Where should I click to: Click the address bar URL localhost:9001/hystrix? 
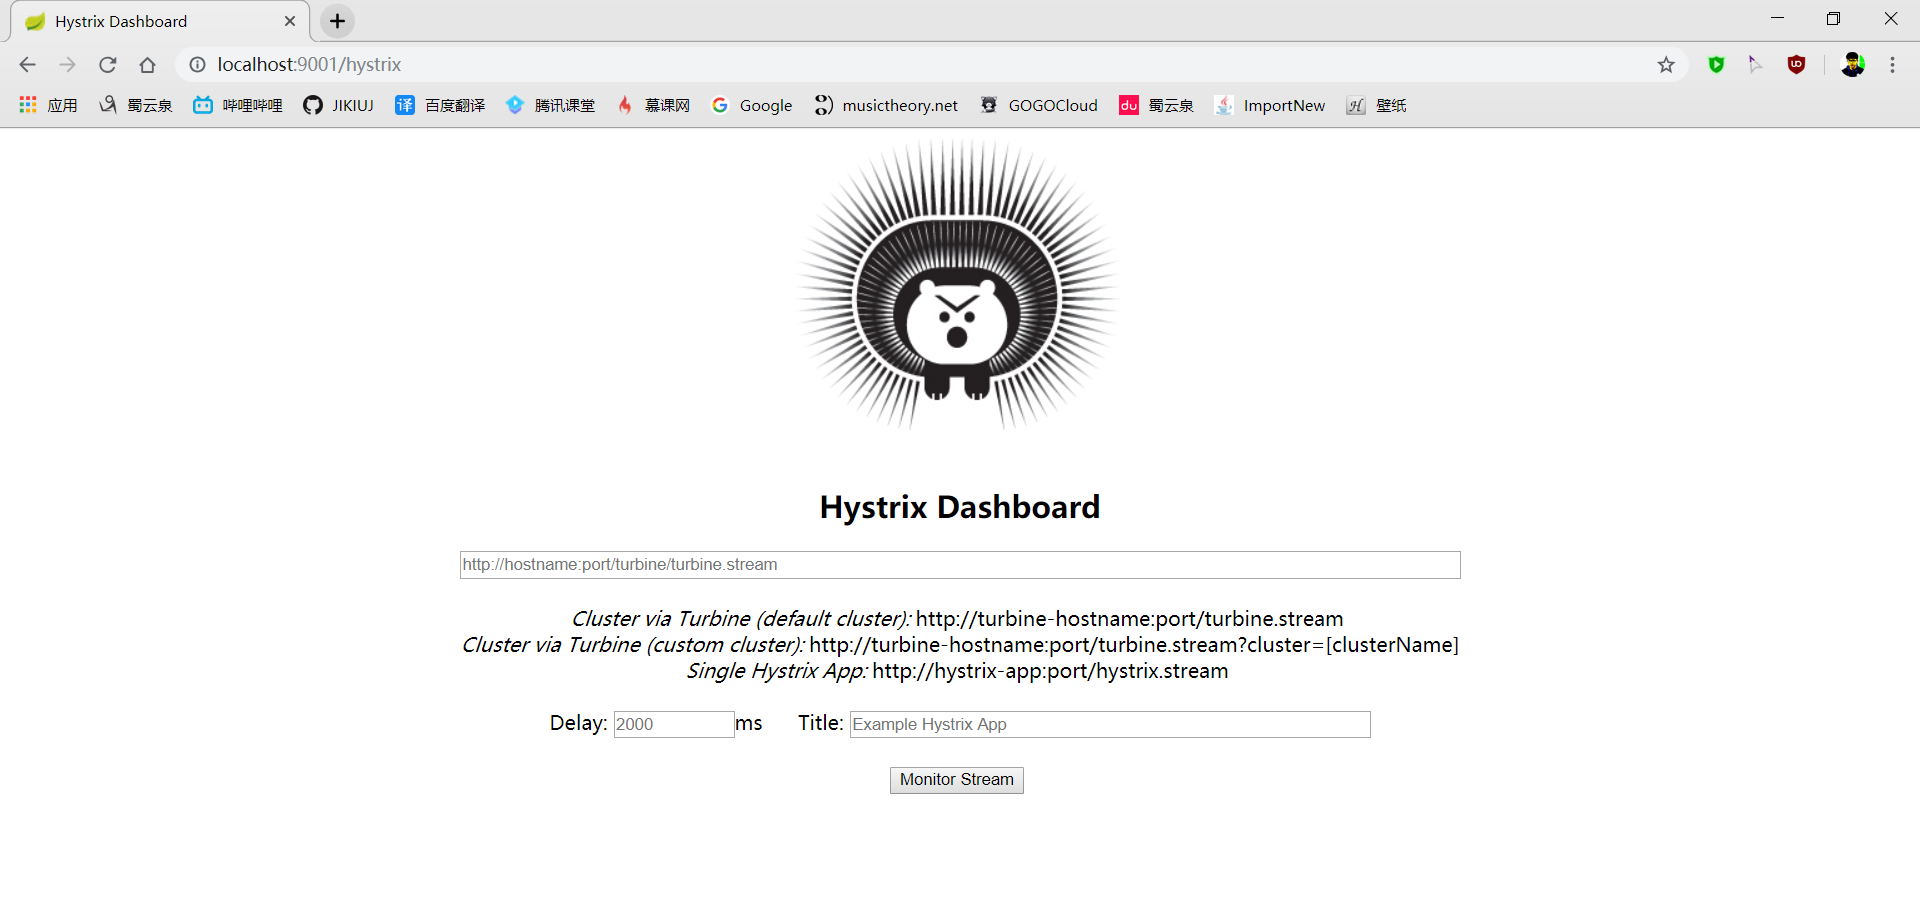[x=310, y=65]
